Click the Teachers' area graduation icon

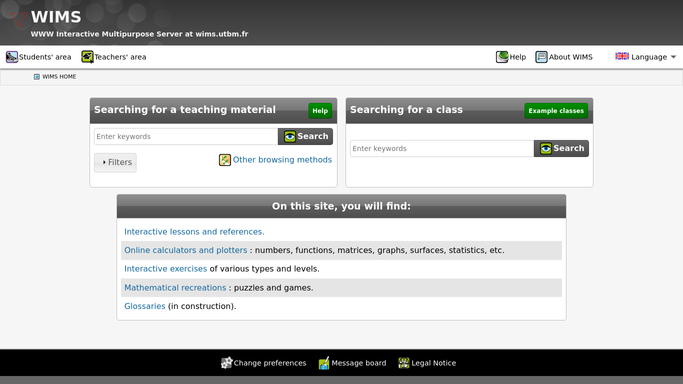point(87,57)
